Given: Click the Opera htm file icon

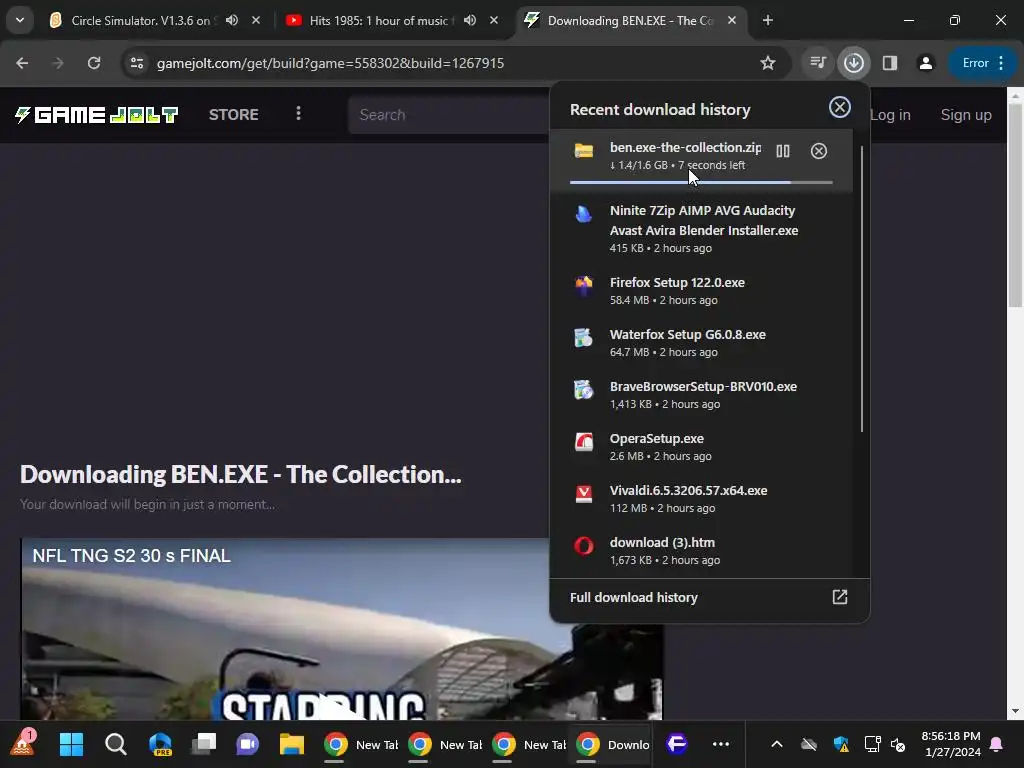Looking at the screenshot, I should click(x=583, y=545).
